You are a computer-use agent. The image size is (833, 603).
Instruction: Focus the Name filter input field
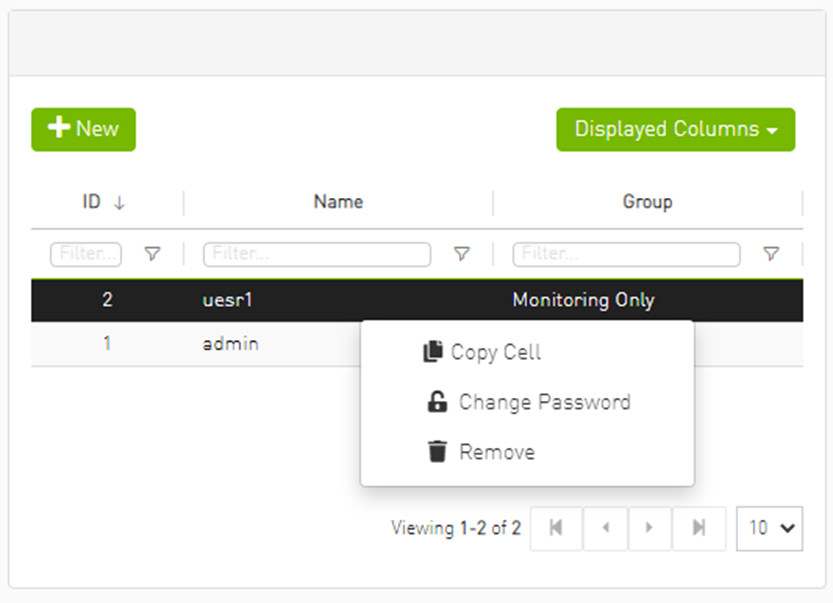(x=317, y=254)
